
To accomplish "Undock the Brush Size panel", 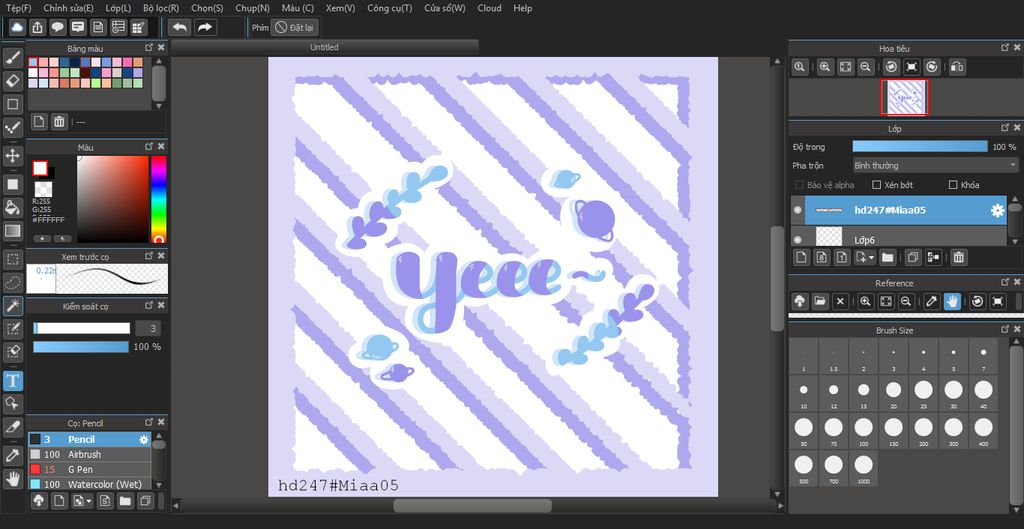I will [1004, 330].
